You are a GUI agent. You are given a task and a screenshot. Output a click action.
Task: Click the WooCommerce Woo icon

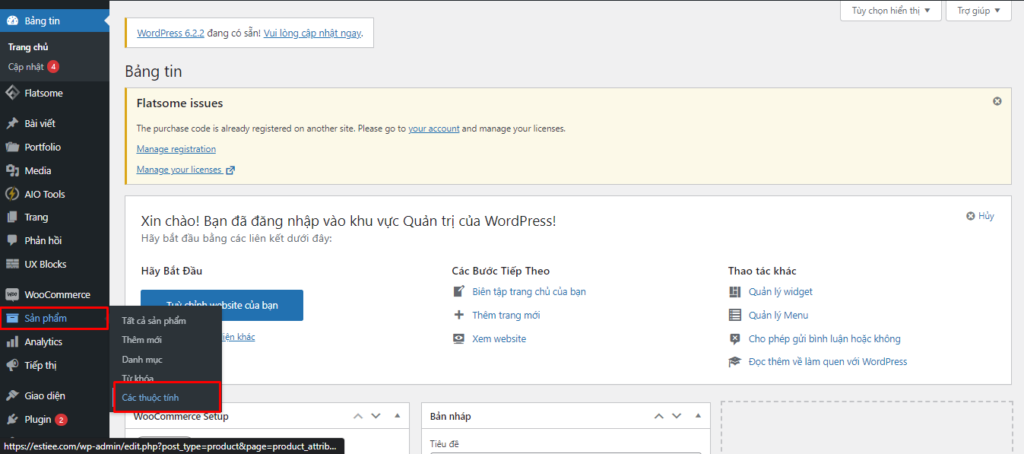coord(12,295)
